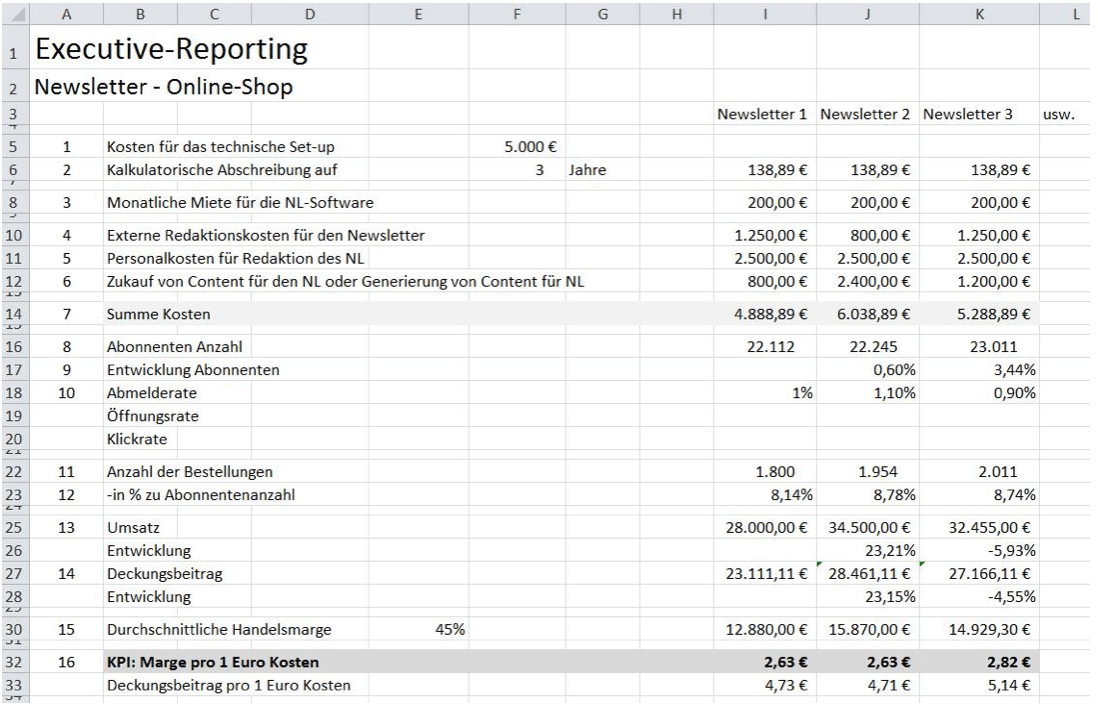
Task: Select Abonnenten Anzahl value 23.011
Action: coord(977,348)
